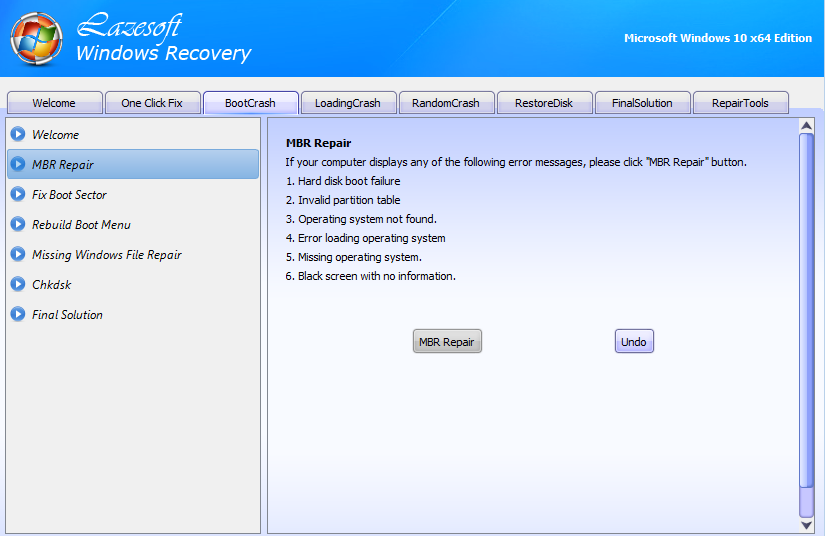Click "4. Error loading operating system" text
The image size is (825, 536).
366,238
